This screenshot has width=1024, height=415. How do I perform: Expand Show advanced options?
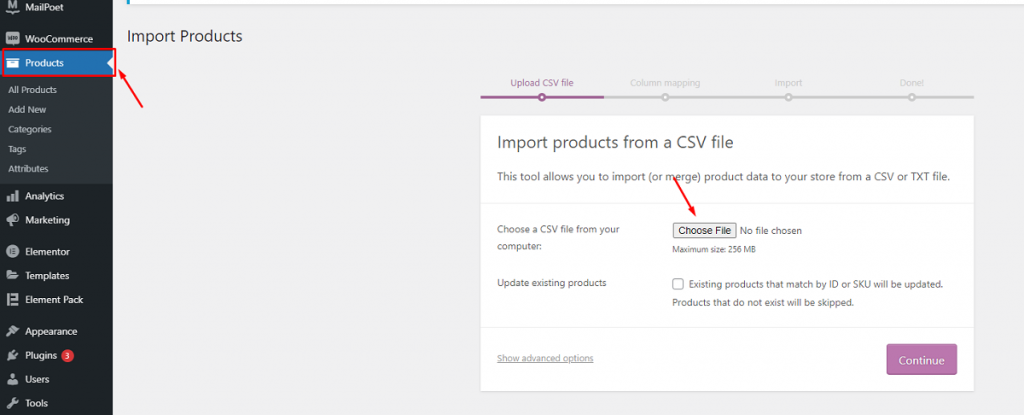(545, 358)
